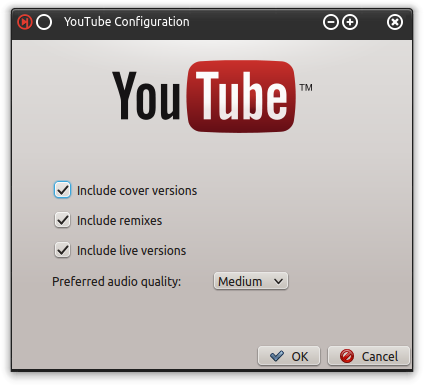This screenshot has width=424, height=386.
Task: Confirm settings with OK button
Action: click(x=289, y=356)
